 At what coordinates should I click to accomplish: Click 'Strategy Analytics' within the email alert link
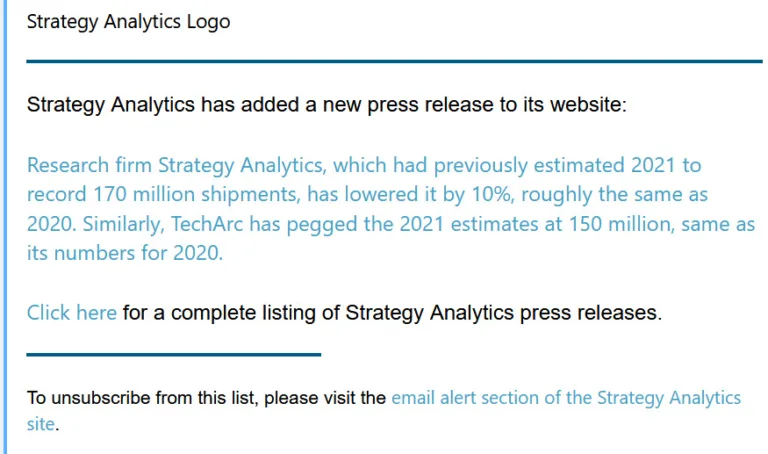click(669, 398)
